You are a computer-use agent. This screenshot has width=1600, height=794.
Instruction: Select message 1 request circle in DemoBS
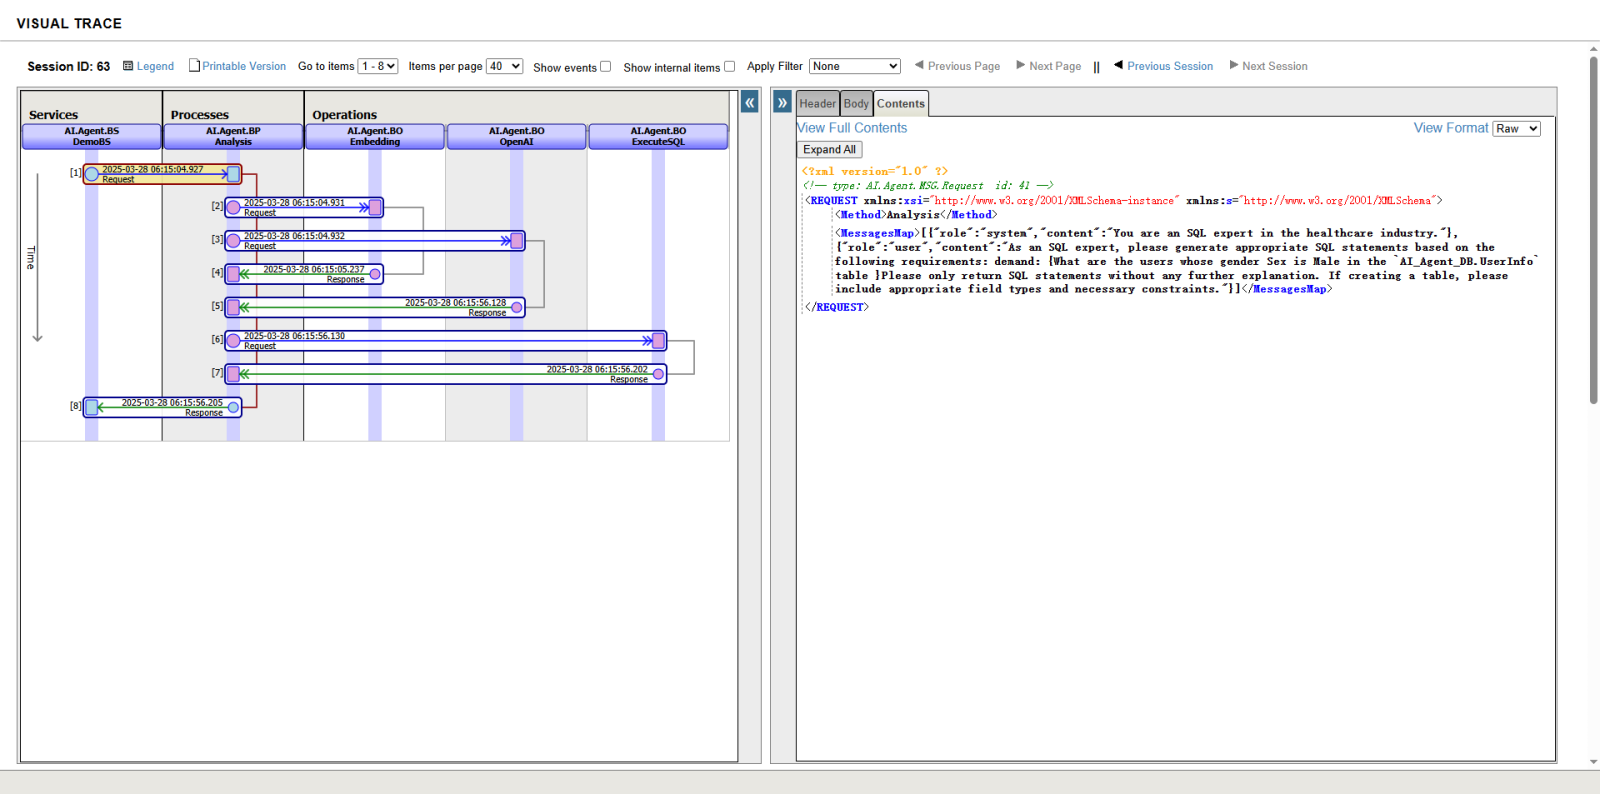[x=92, y=174]
